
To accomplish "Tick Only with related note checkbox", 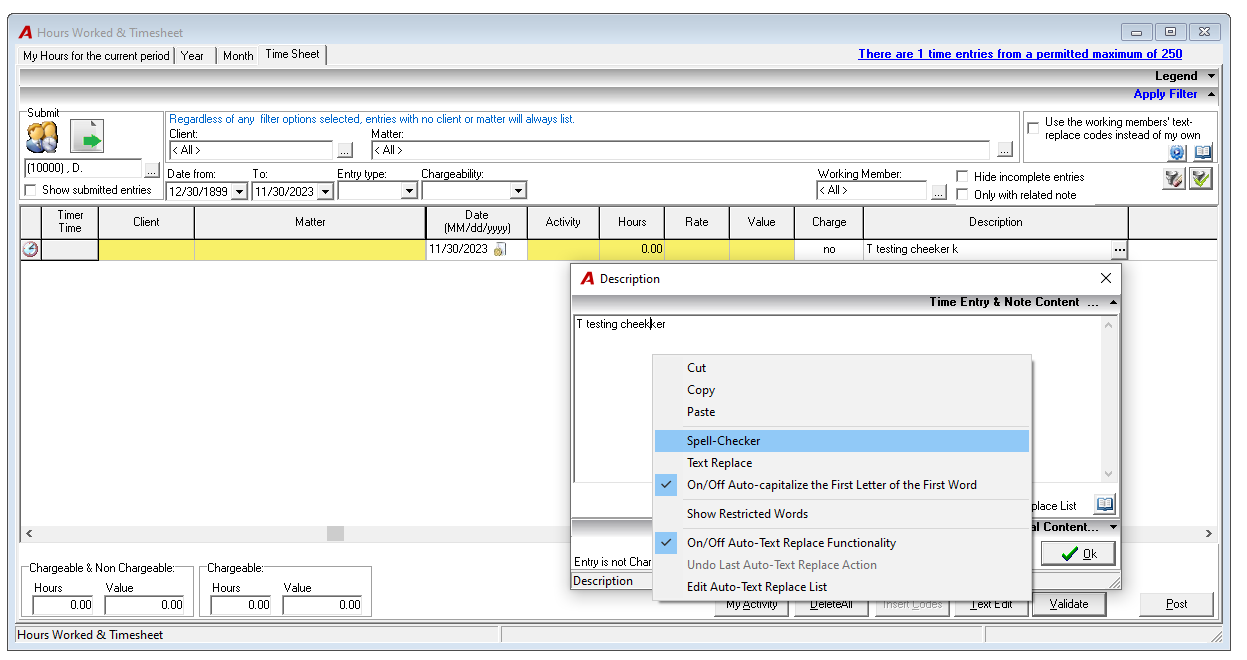I will tap(962, 195).
